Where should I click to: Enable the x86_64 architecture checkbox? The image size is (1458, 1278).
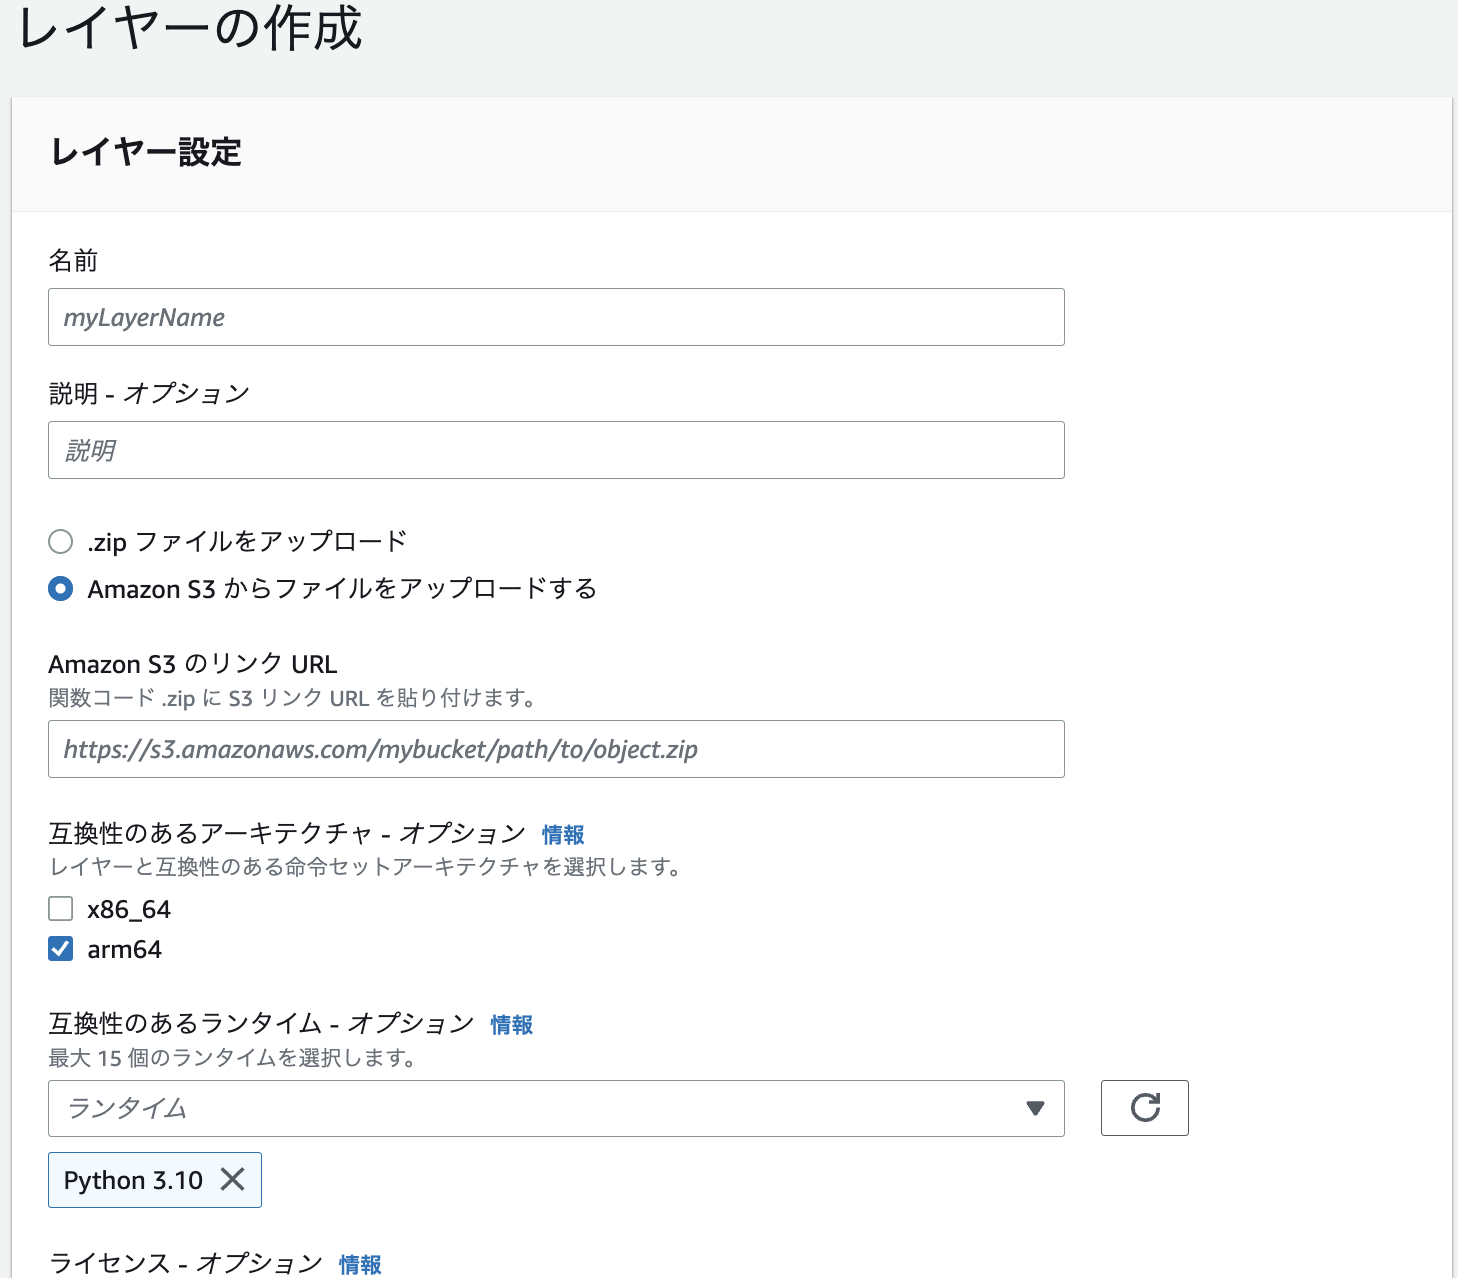[x=60, y=908]
